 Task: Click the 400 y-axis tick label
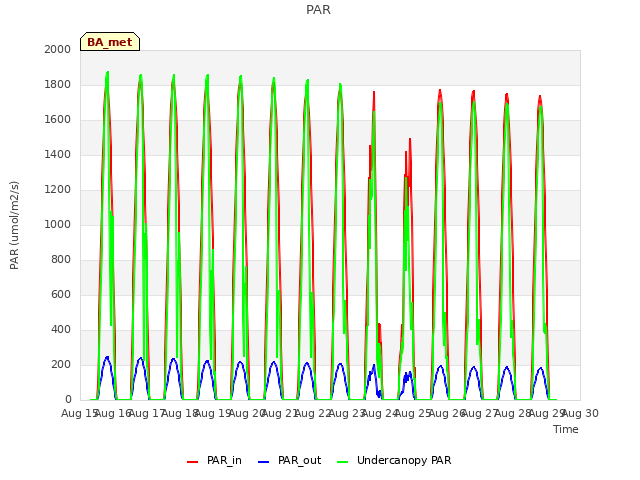pyautogui.click(x=61, y=329)
